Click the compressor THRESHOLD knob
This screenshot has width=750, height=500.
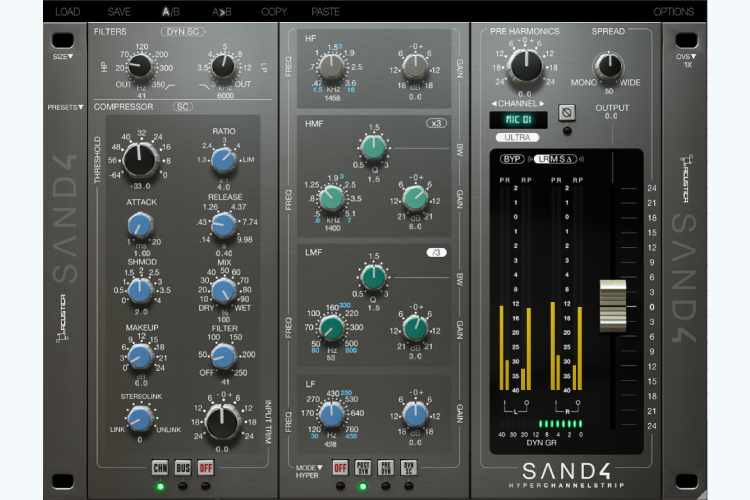tap(140, 159)
